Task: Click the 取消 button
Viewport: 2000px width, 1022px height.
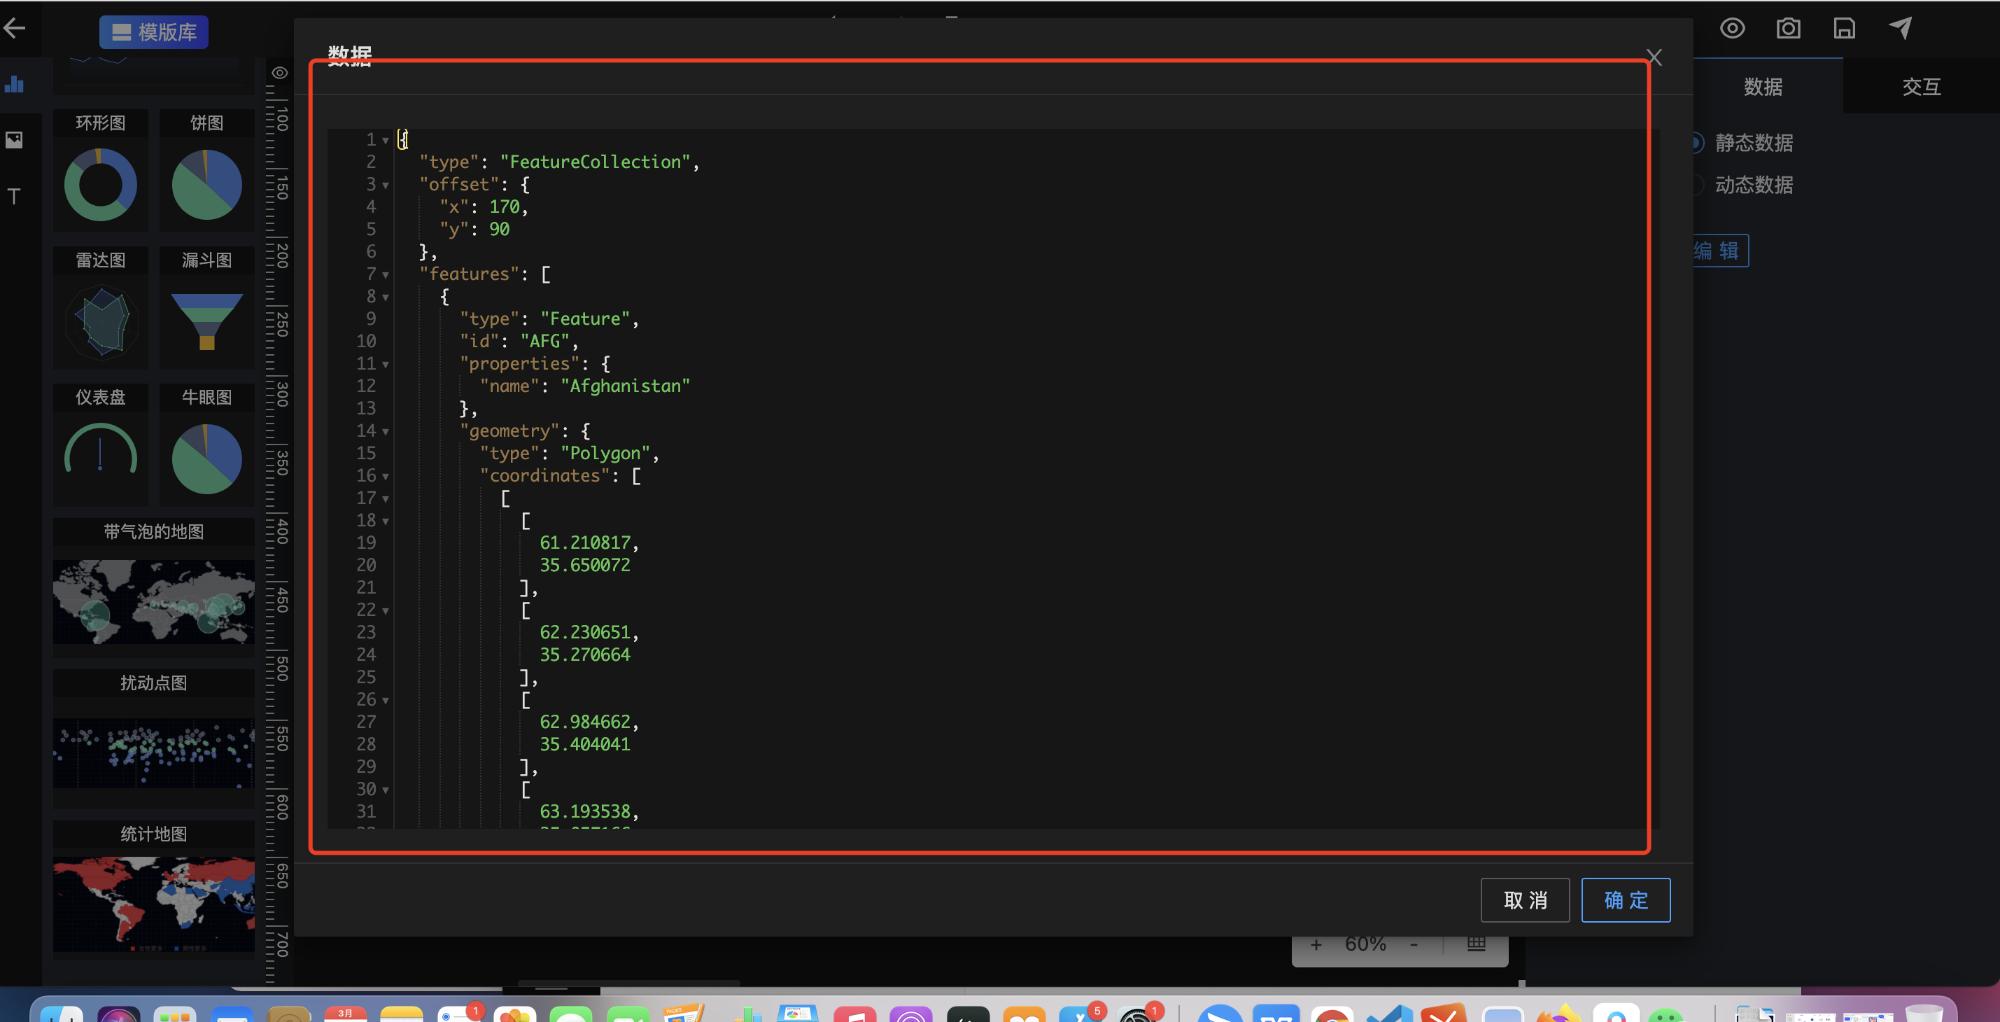Action: click(1525, 900)
